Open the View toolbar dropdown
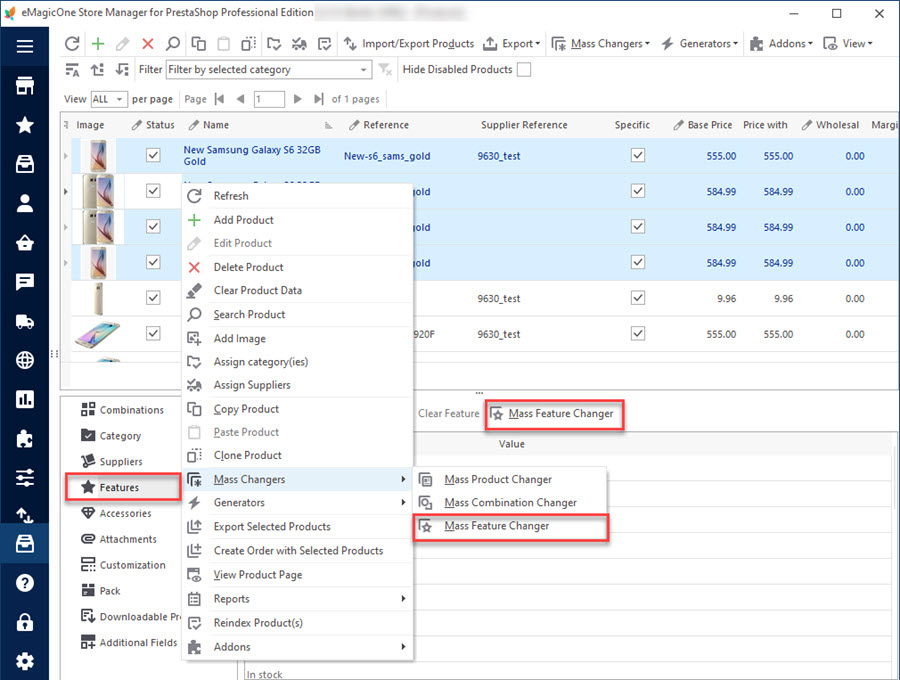Image resolution: width=900 pixels, height=680 pixels. click(848, 44)
